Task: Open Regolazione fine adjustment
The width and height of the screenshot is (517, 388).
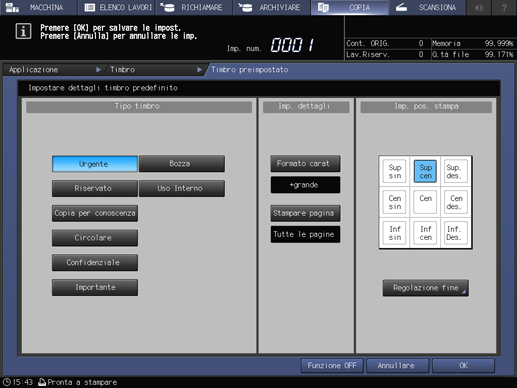Action: tap(425, 288)
